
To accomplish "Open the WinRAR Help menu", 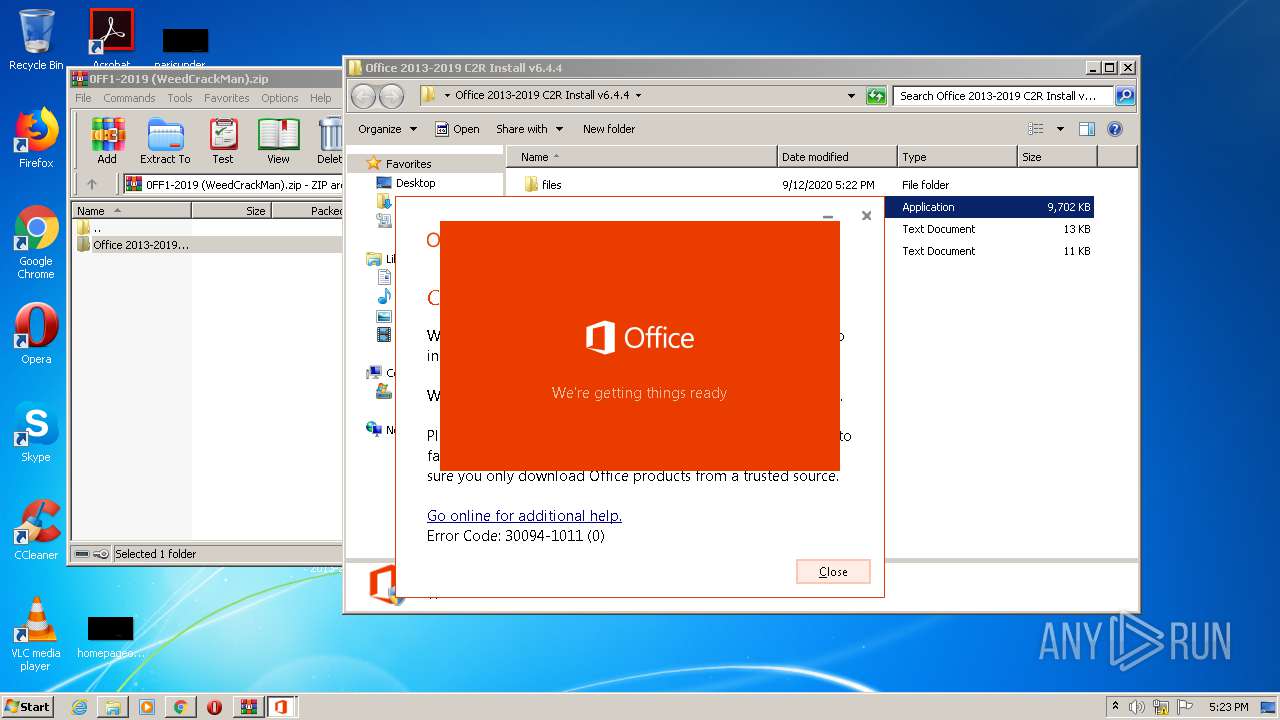I will click(321, 98).
